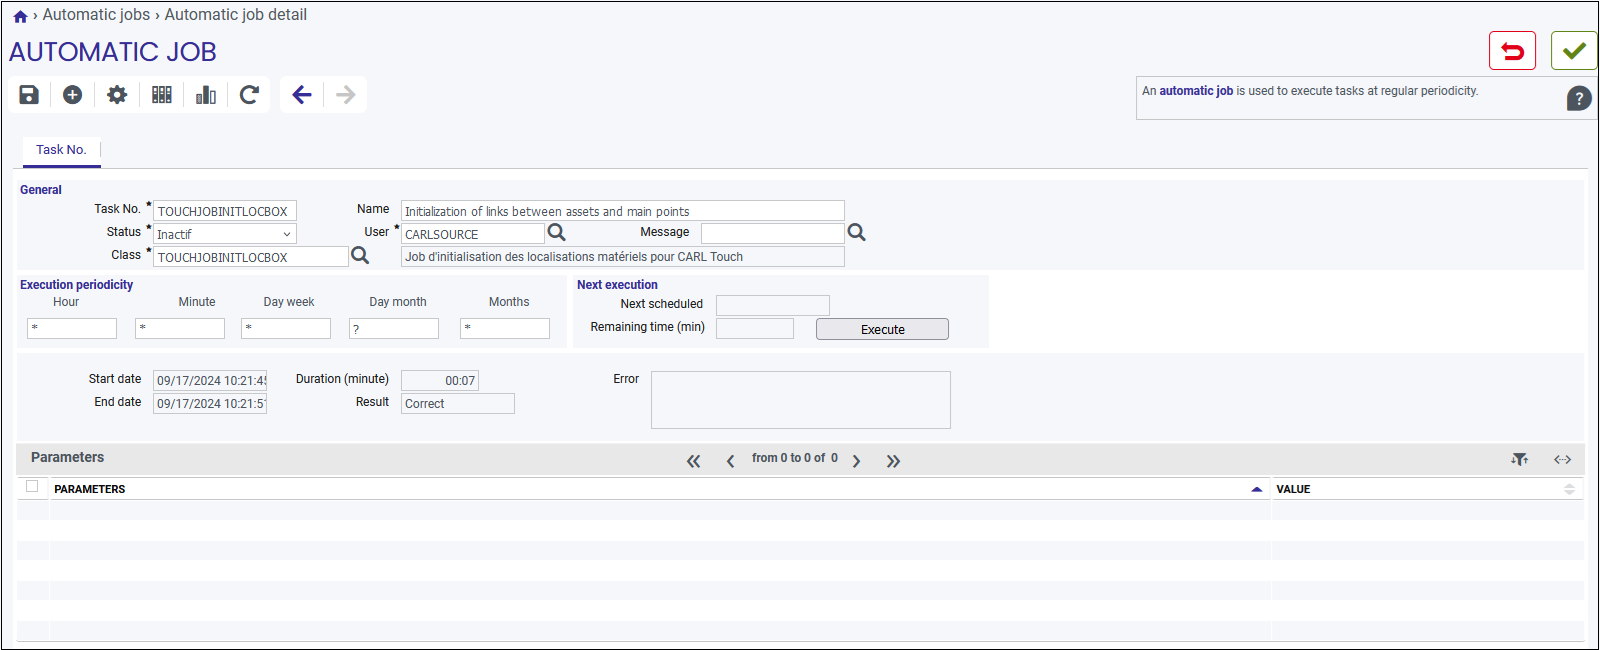Open the column grid view icon
This screenshot has height=650, width=1600.
pos(162,94)
